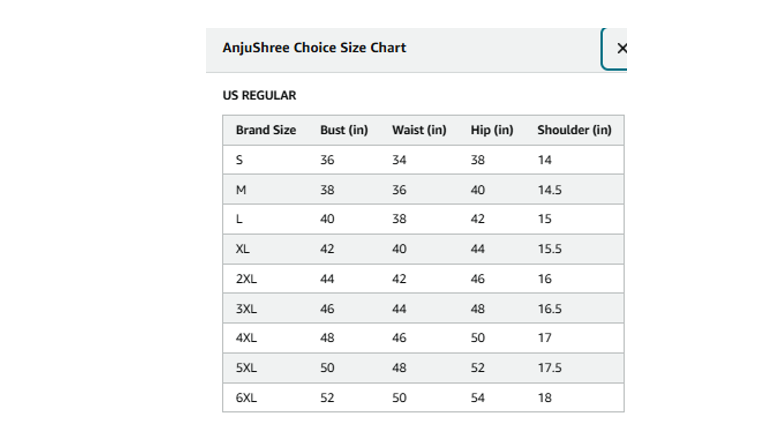The height and width of the screenshot is (434, 784).
Task: Click shoulder value 17.5 in 5XL row
Action: [x=550, y=368]
